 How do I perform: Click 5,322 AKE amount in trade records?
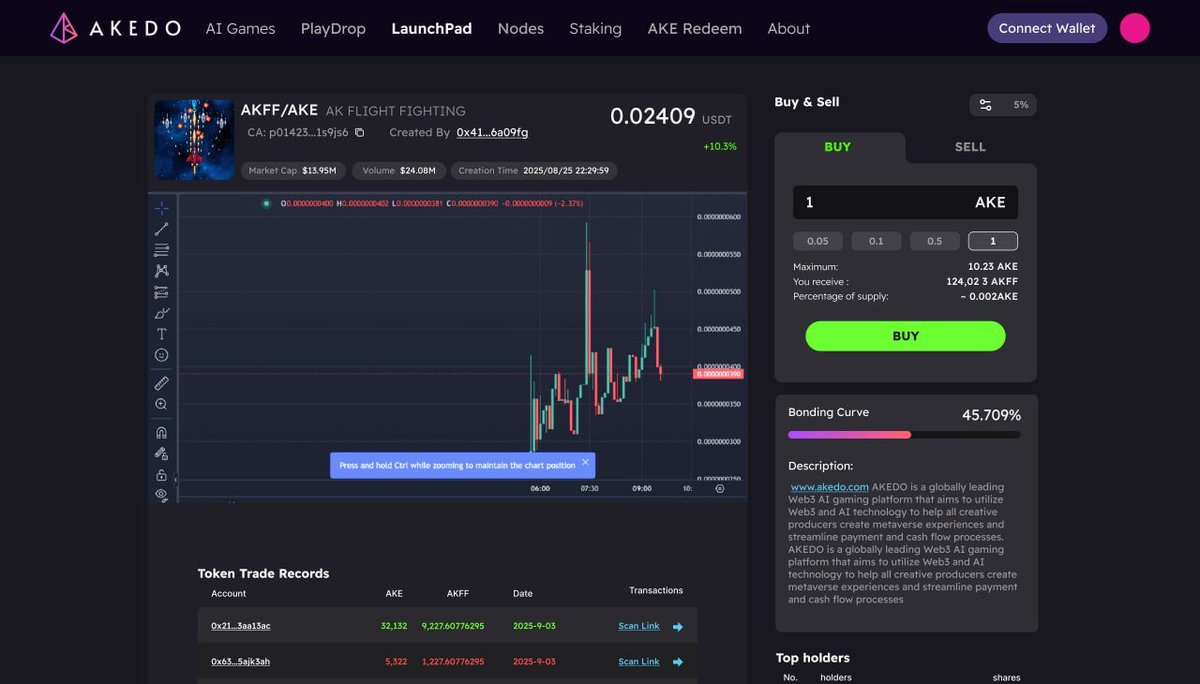click(396, 661)
